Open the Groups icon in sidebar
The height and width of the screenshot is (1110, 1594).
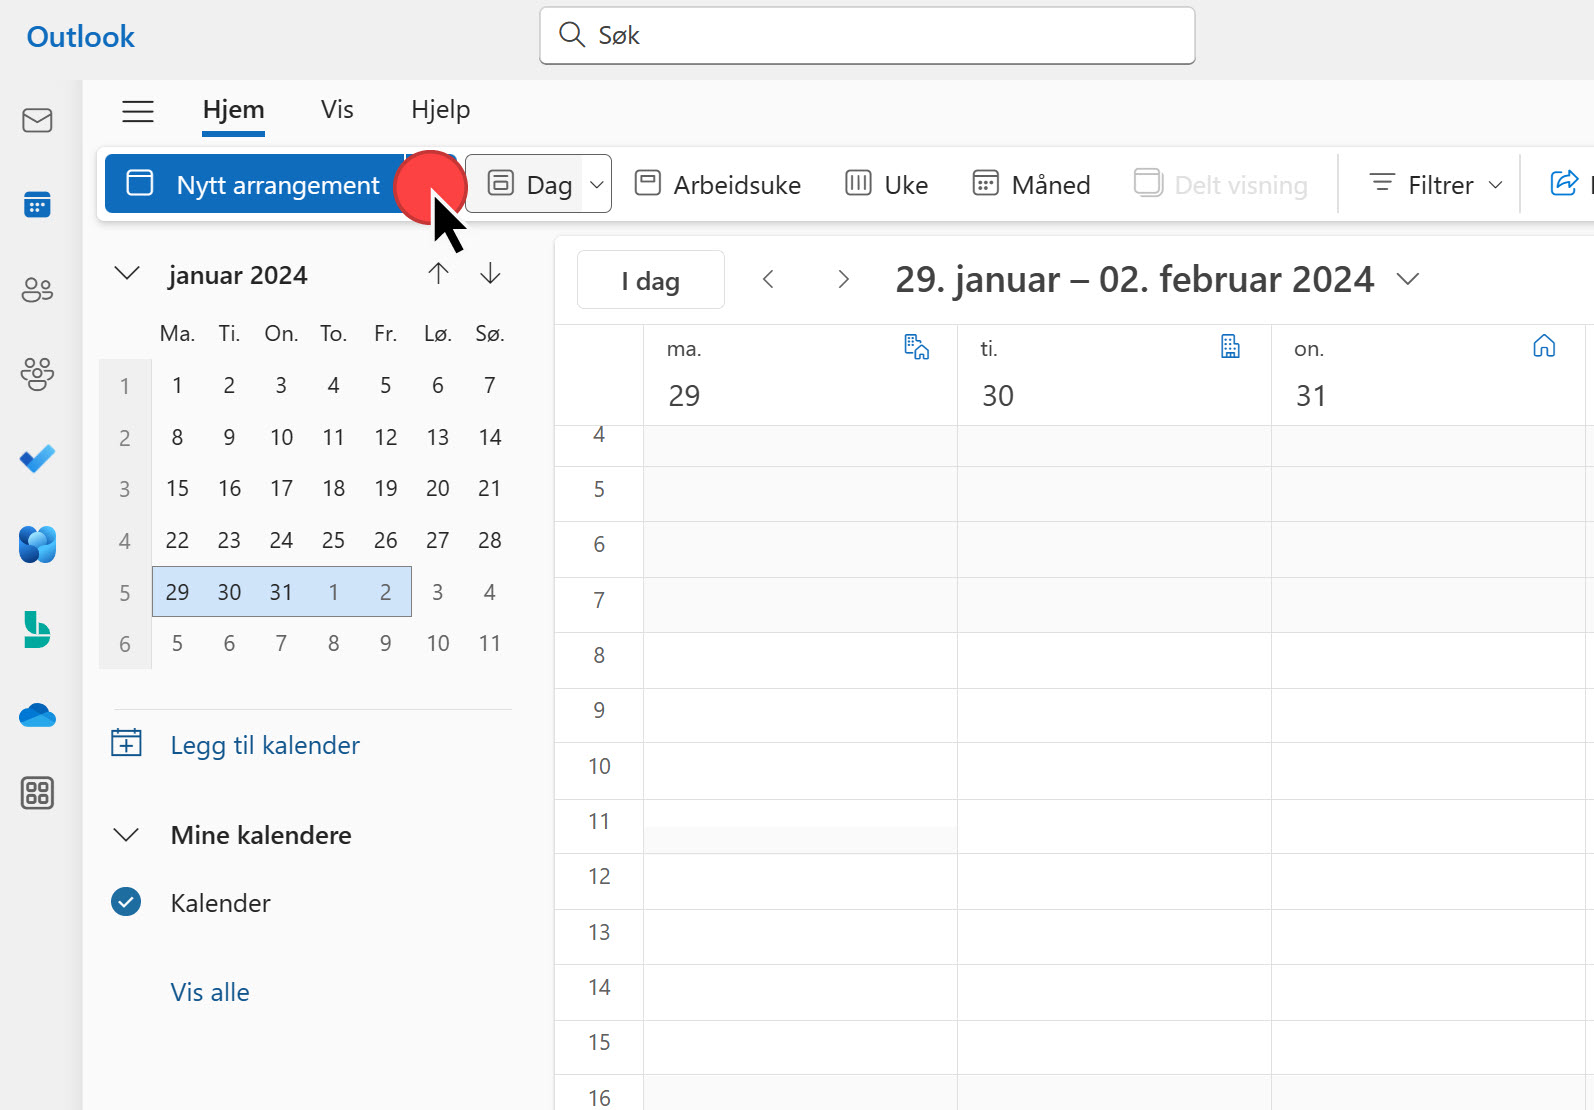pos(37,374)
